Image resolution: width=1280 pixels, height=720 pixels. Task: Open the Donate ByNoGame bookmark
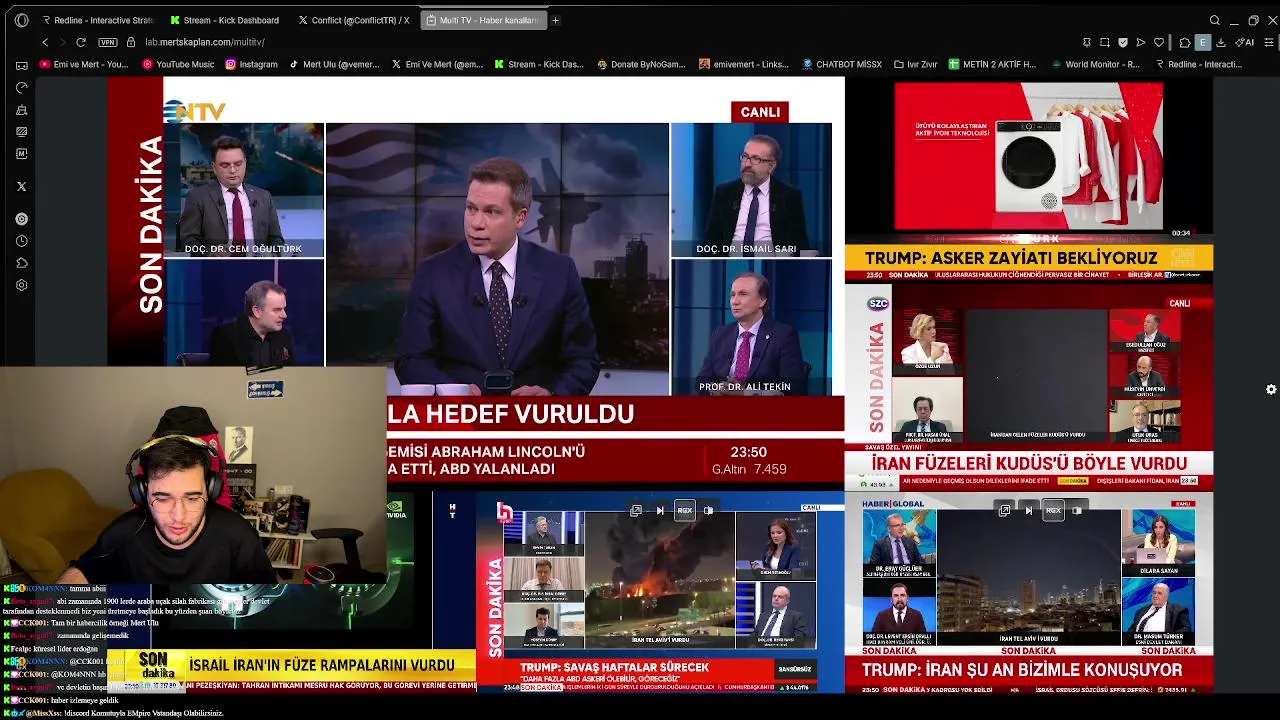tap(641, 64)
